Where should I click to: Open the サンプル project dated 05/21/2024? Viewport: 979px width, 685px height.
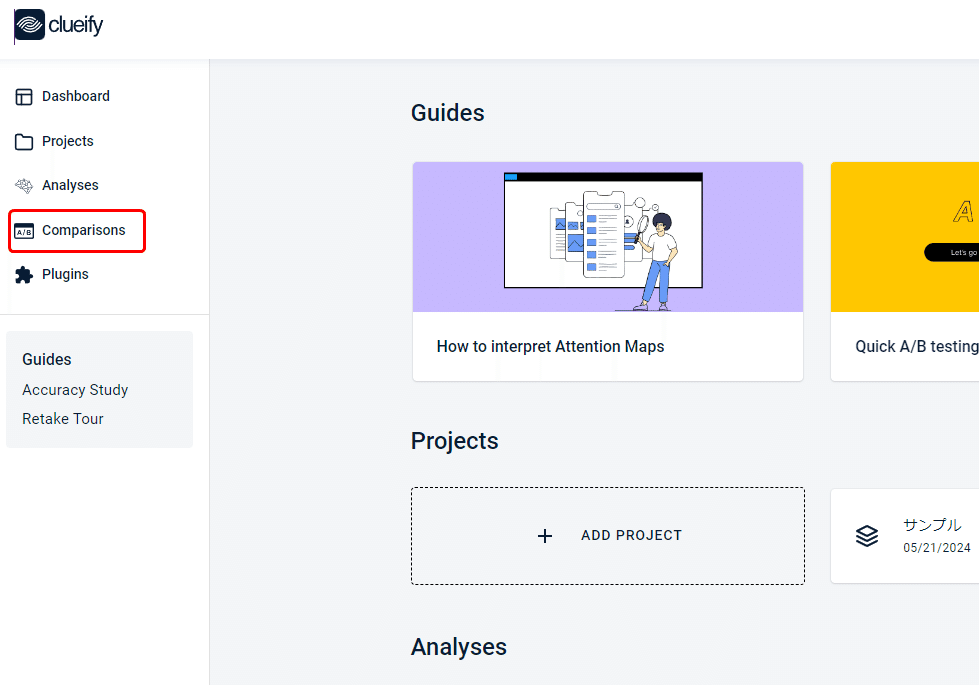tap(932, 536)
